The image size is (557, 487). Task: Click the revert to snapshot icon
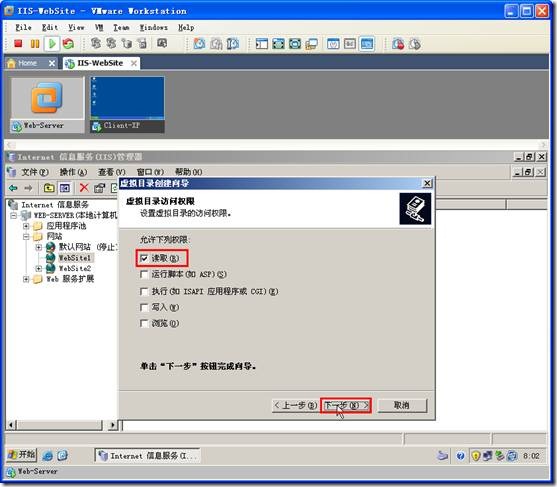216,44
